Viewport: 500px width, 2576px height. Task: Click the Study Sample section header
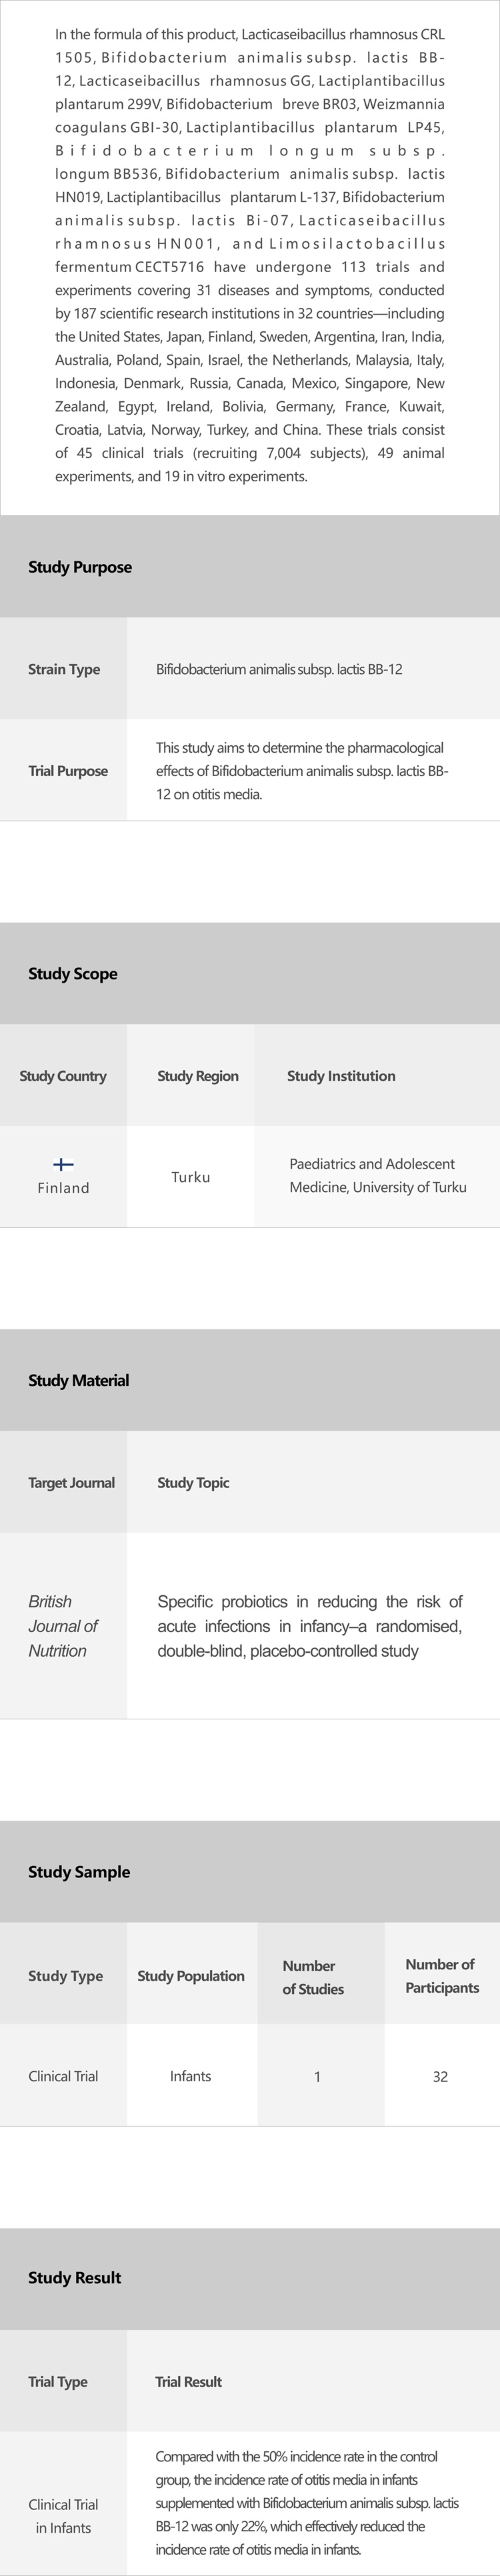pos(79,1872)
